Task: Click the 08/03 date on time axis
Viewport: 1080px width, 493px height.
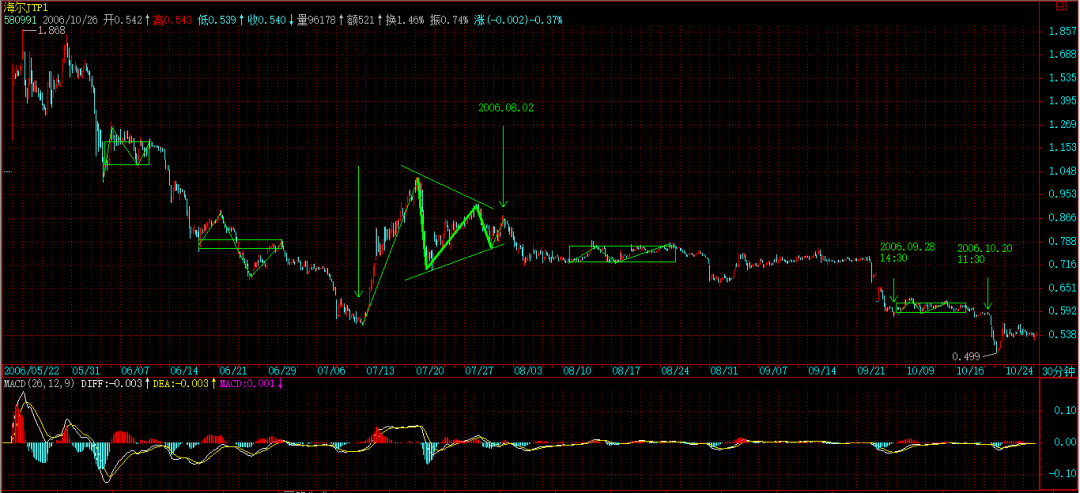Action: tap(527, 370)
